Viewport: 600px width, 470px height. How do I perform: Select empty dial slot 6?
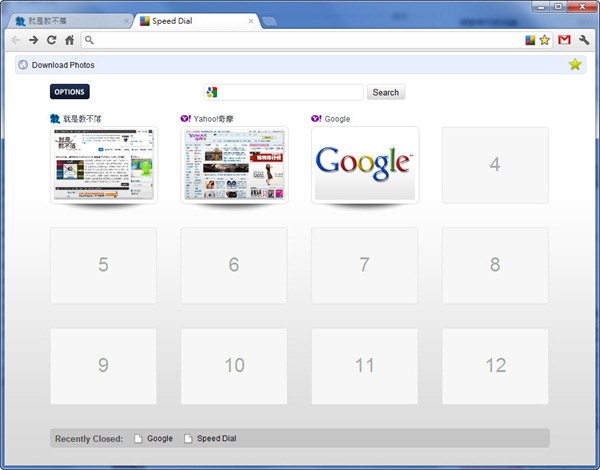click(x=234, y=265)
